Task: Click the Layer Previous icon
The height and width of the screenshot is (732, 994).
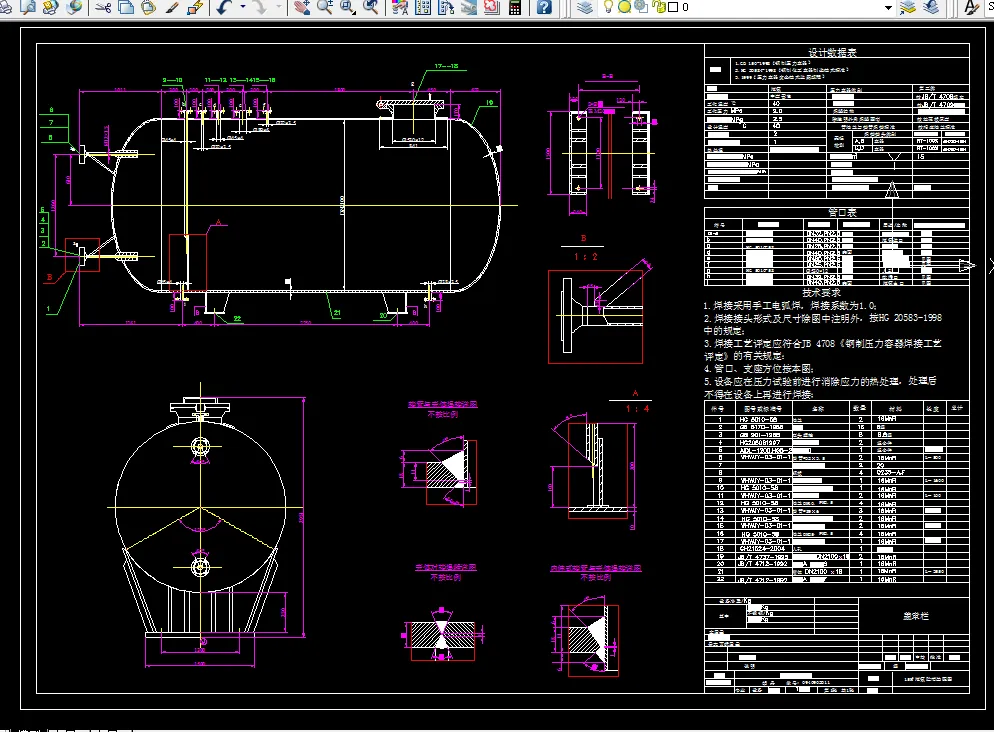Action: (x=931, y=7)
